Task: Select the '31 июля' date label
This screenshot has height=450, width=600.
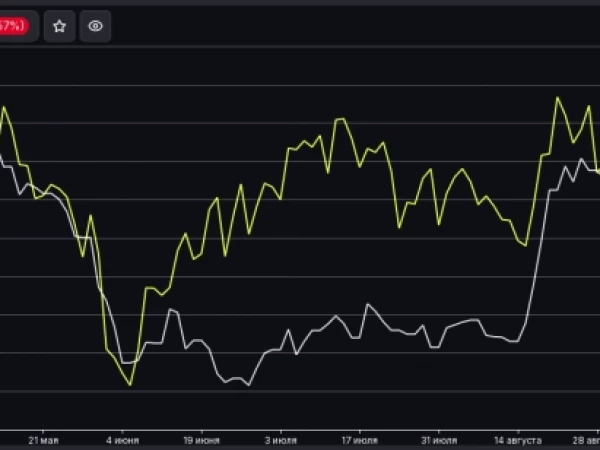Action: [439, 440]
